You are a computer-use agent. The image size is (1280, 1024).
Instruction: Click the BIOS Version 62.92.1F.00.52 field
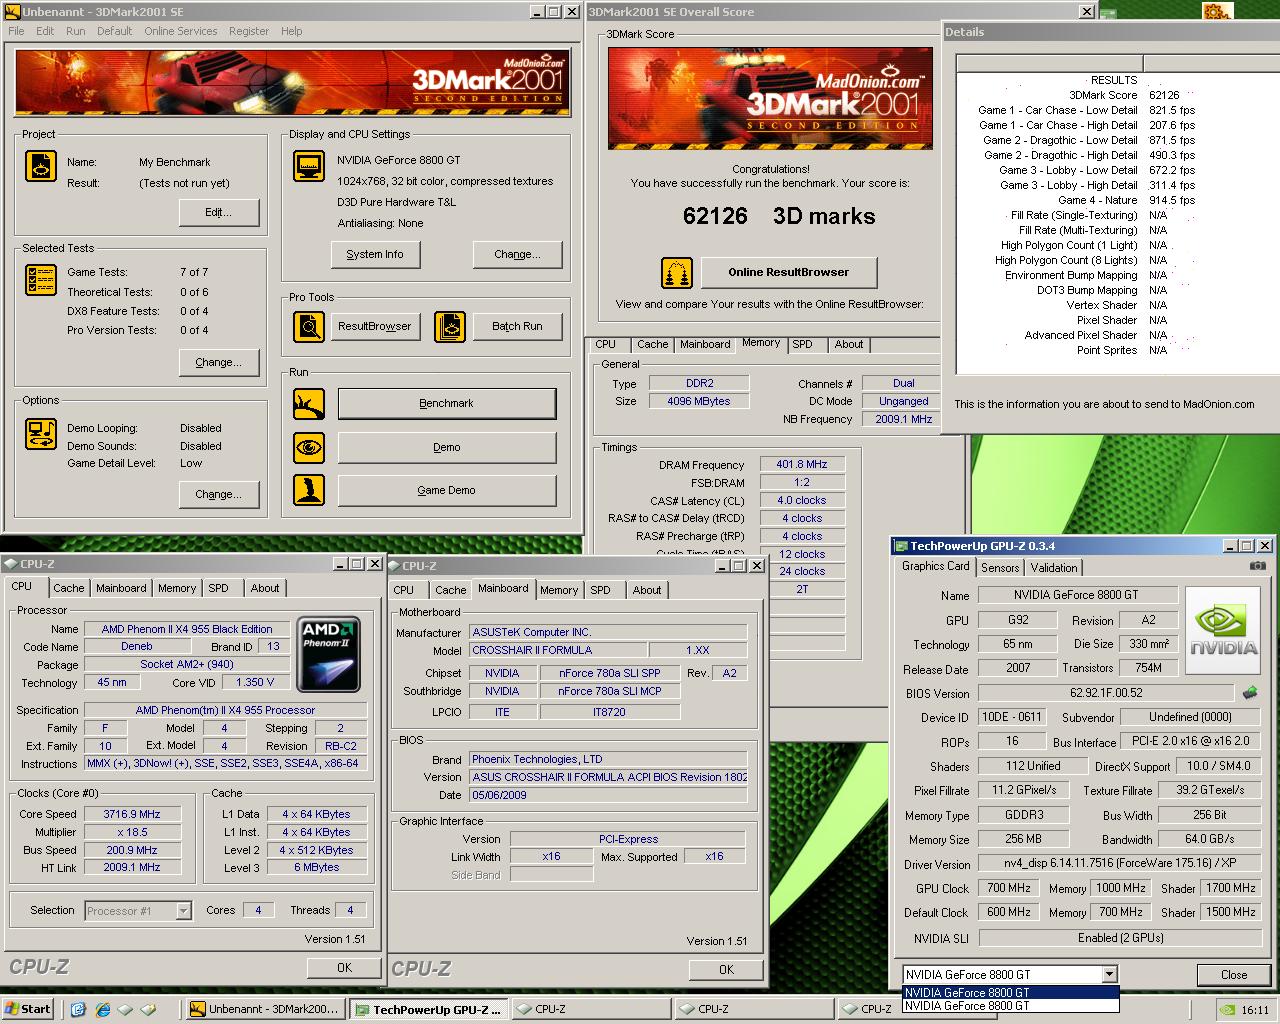point(1106,693)
